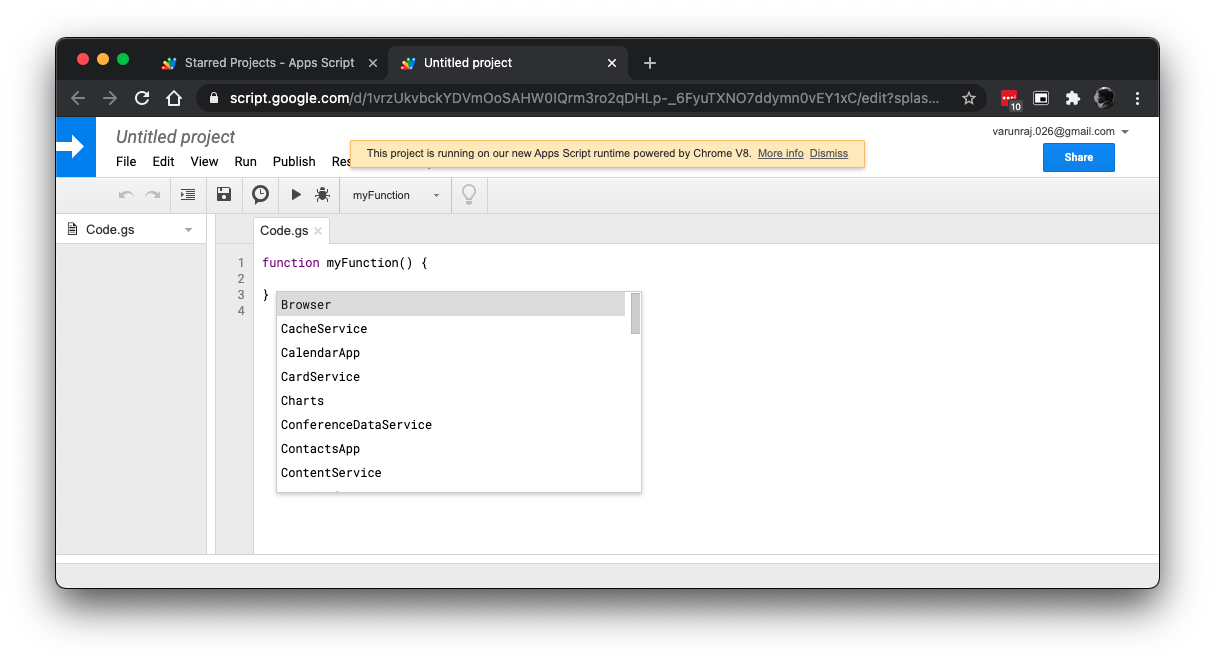Open the File menu
Screen dimensions: 1215x662
(126, 161)
